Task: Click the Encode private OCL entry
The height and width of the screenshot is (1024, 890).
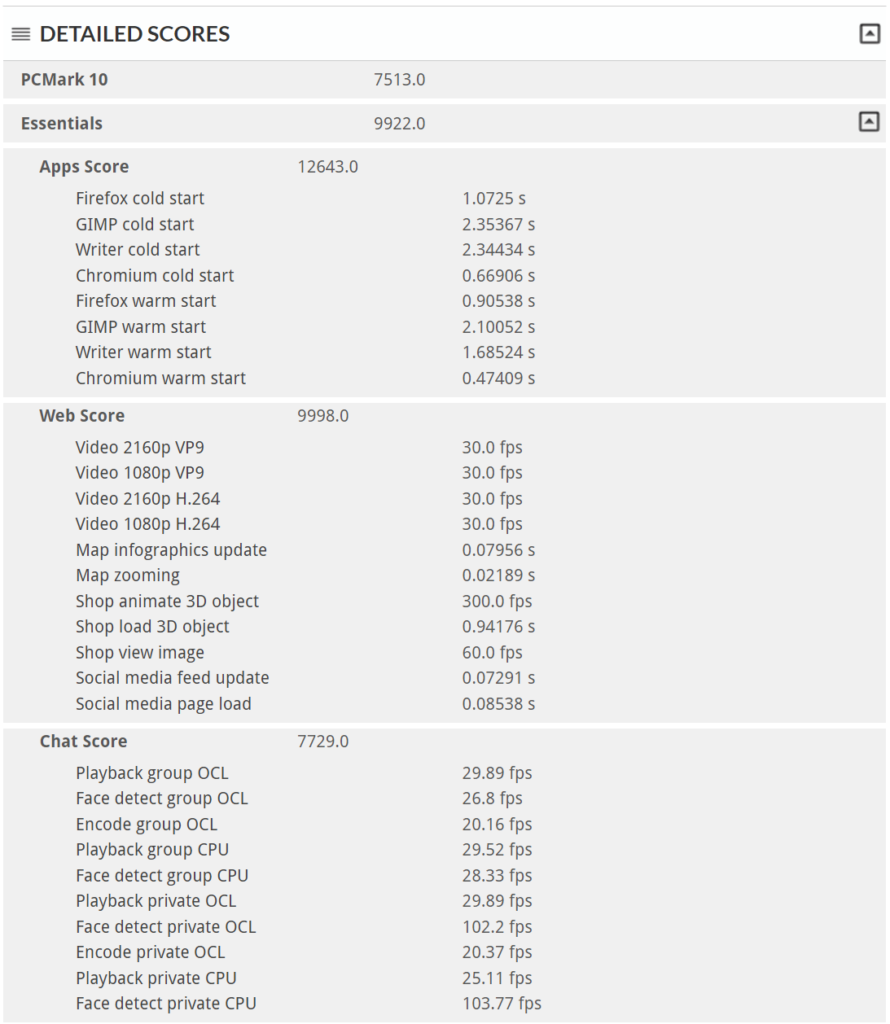Action: click(x=150, y=952)
